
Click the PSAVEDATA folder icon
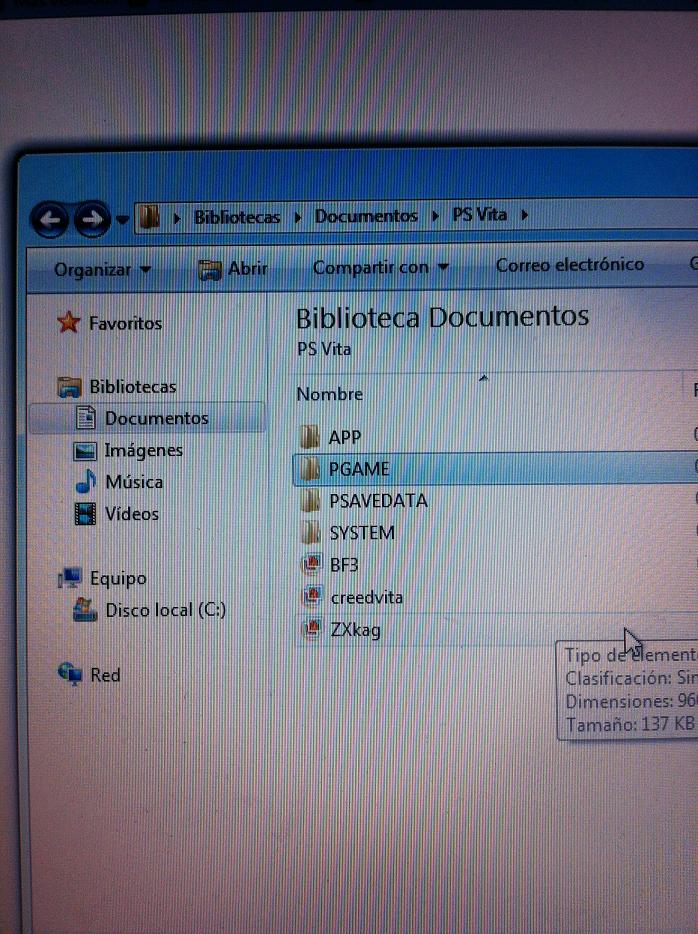[x=310, y=500]
